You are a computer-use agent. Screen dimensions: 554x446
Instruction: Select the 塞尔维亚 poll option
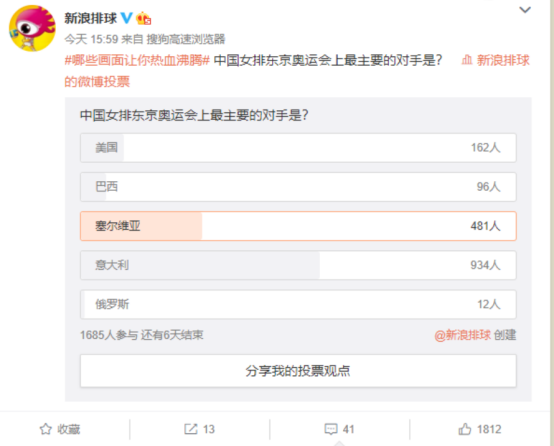point(298,226)
